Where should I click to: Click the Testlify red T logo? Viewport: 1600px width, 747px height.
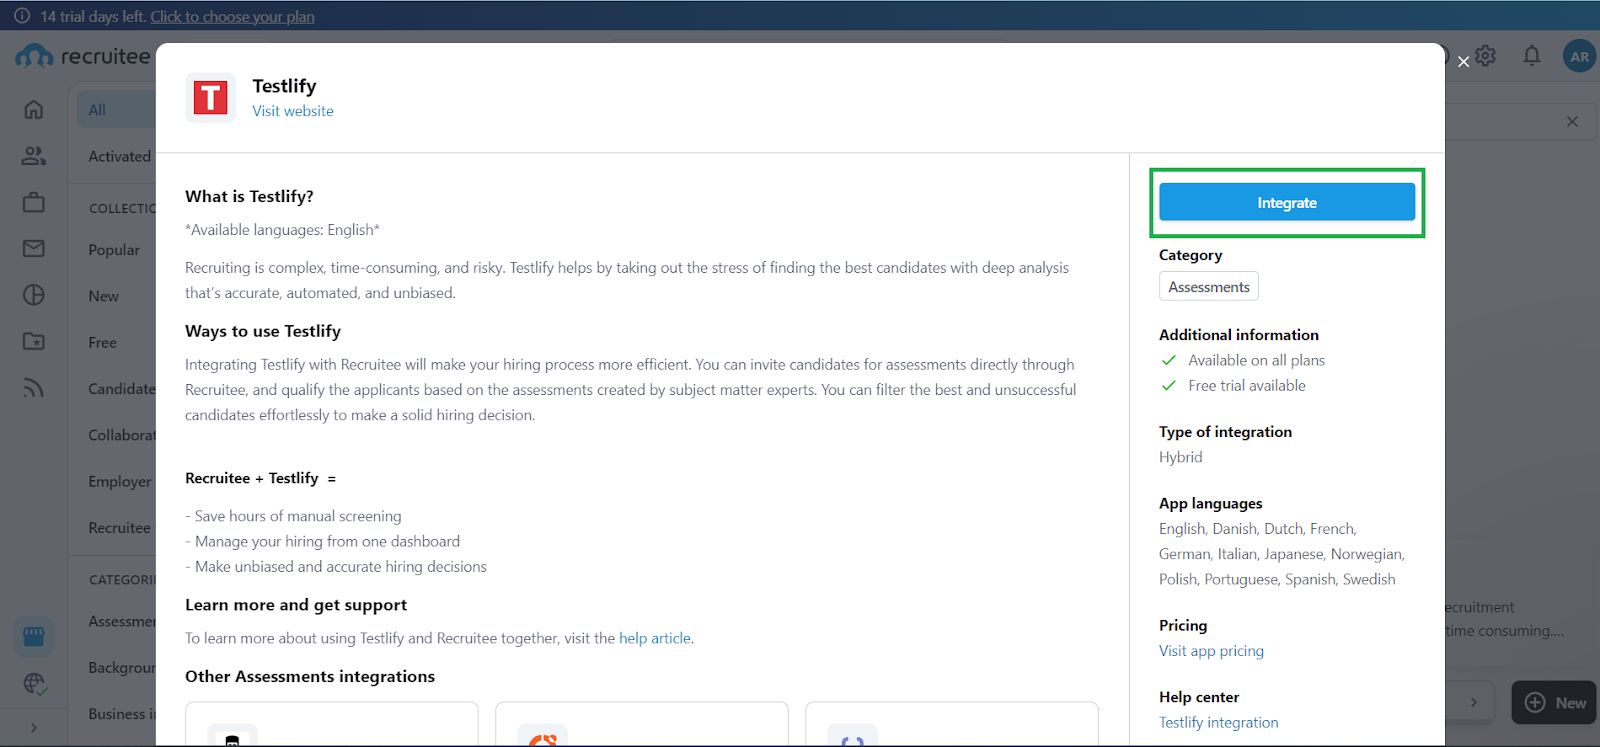pos(210,98)
